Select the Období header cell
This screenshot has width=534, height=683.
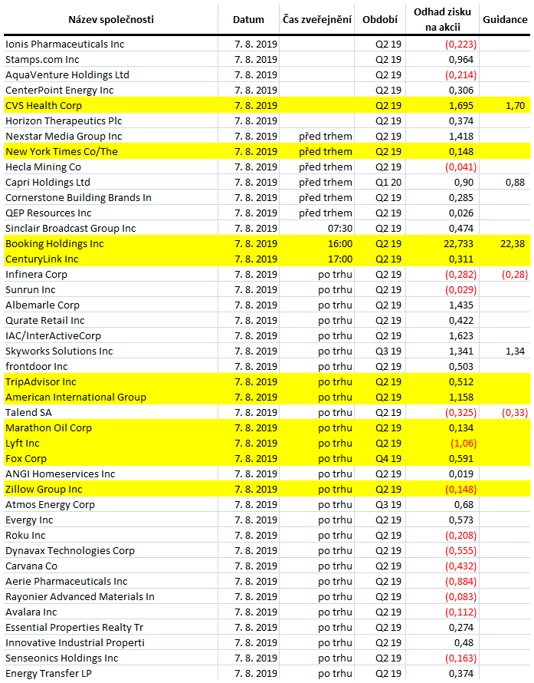tap(380, 20)
